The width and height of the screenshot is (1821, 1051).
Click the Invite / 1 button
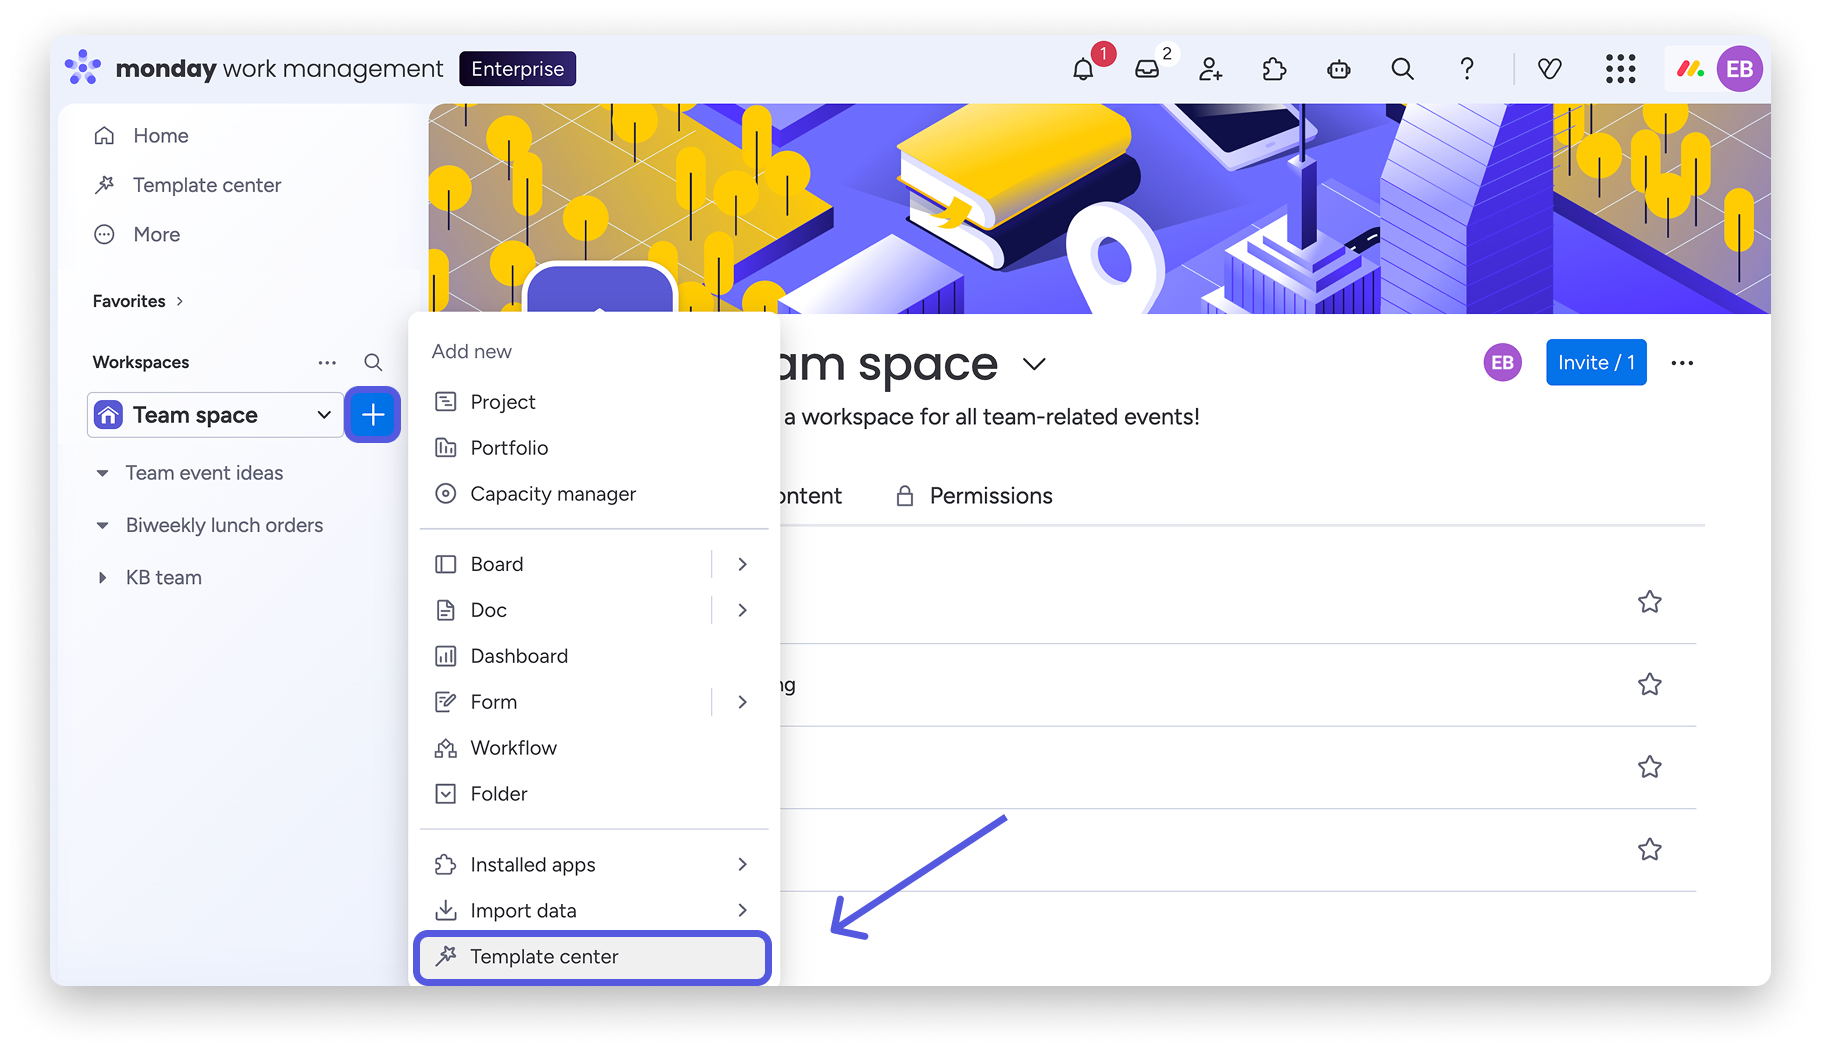[1596, 363]
